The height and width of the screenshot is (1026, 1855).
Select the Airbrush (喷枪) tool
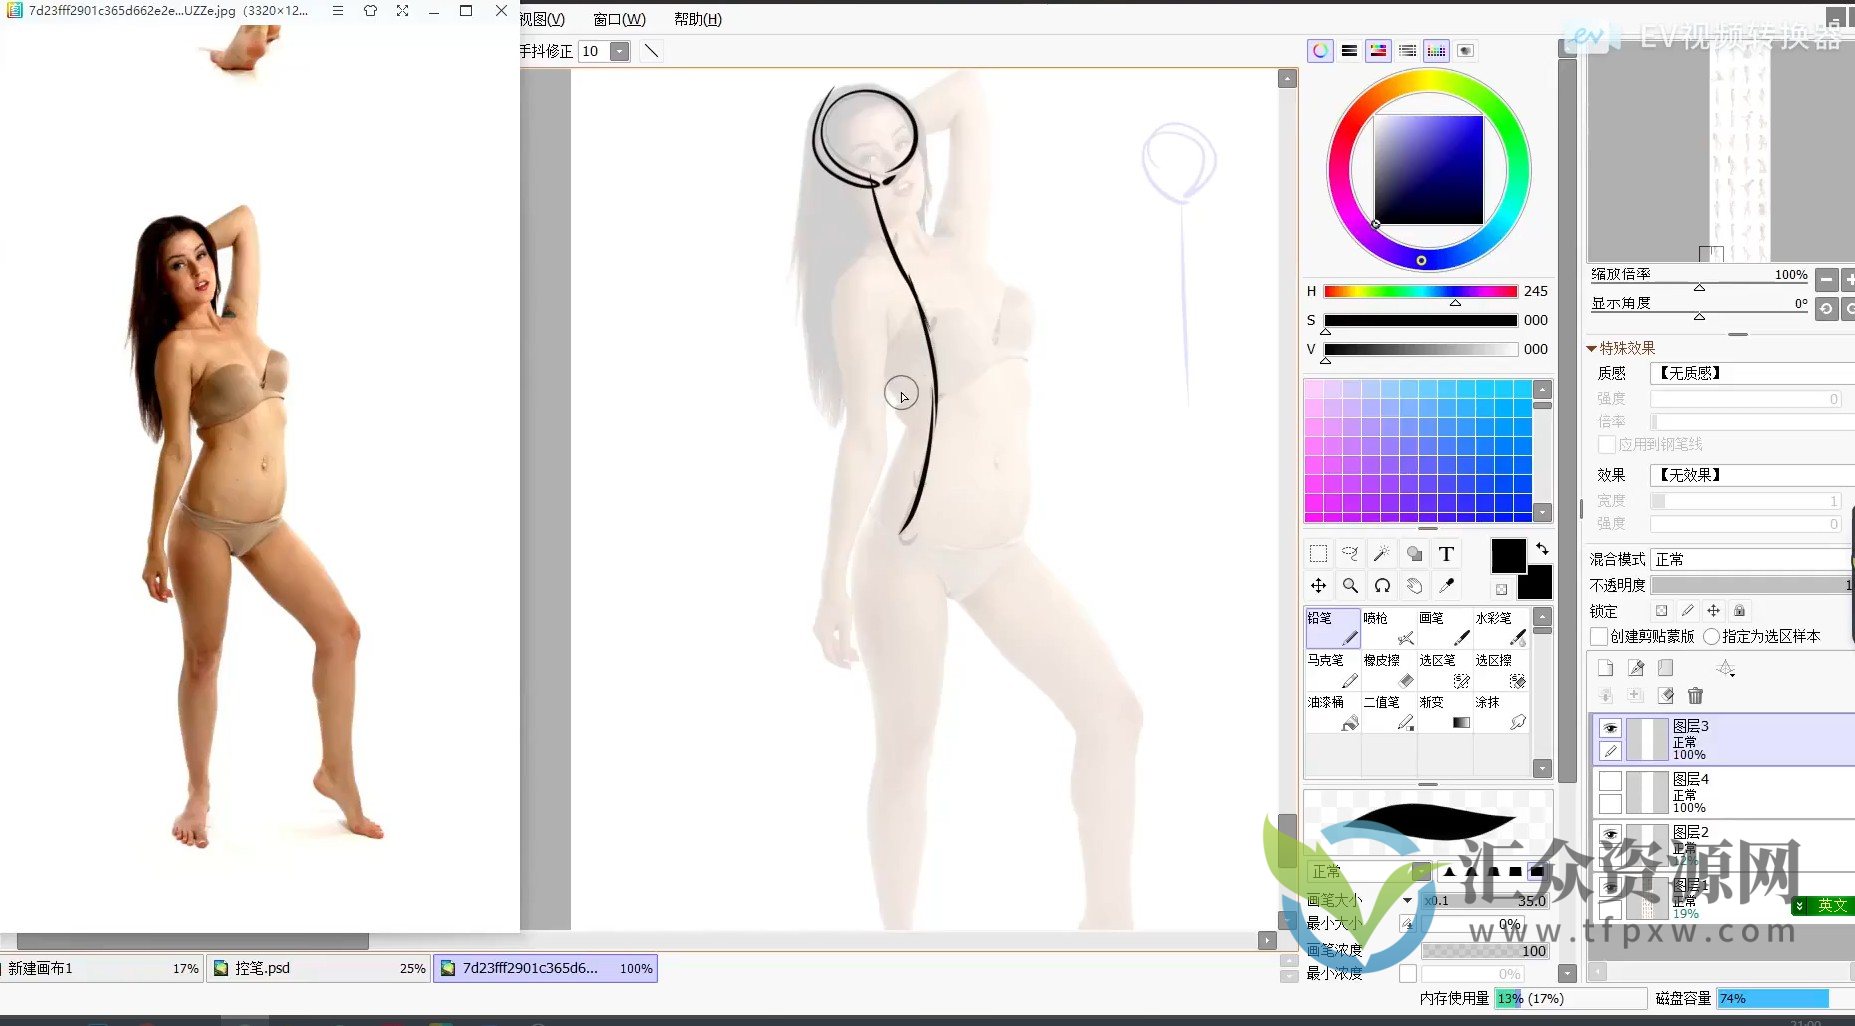coord(1388,629)
